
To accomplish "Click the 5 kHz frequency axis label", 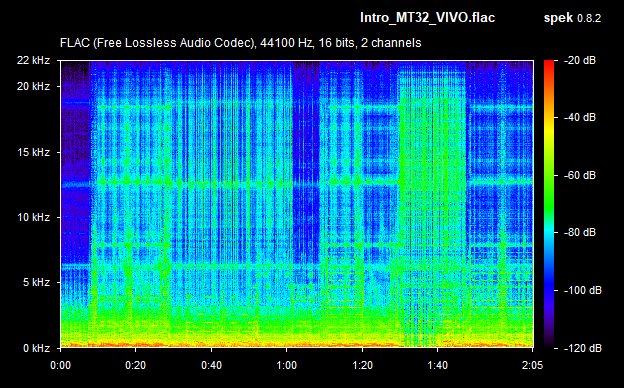I will pyautogui.click(x=36, y=282).
